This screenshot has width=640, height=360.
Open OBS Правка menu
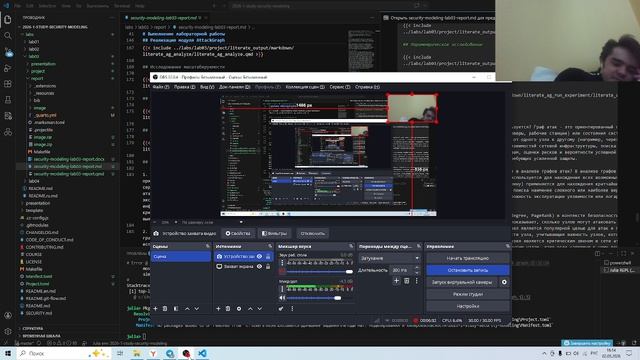pyautogui.click(x=184, y=87)
